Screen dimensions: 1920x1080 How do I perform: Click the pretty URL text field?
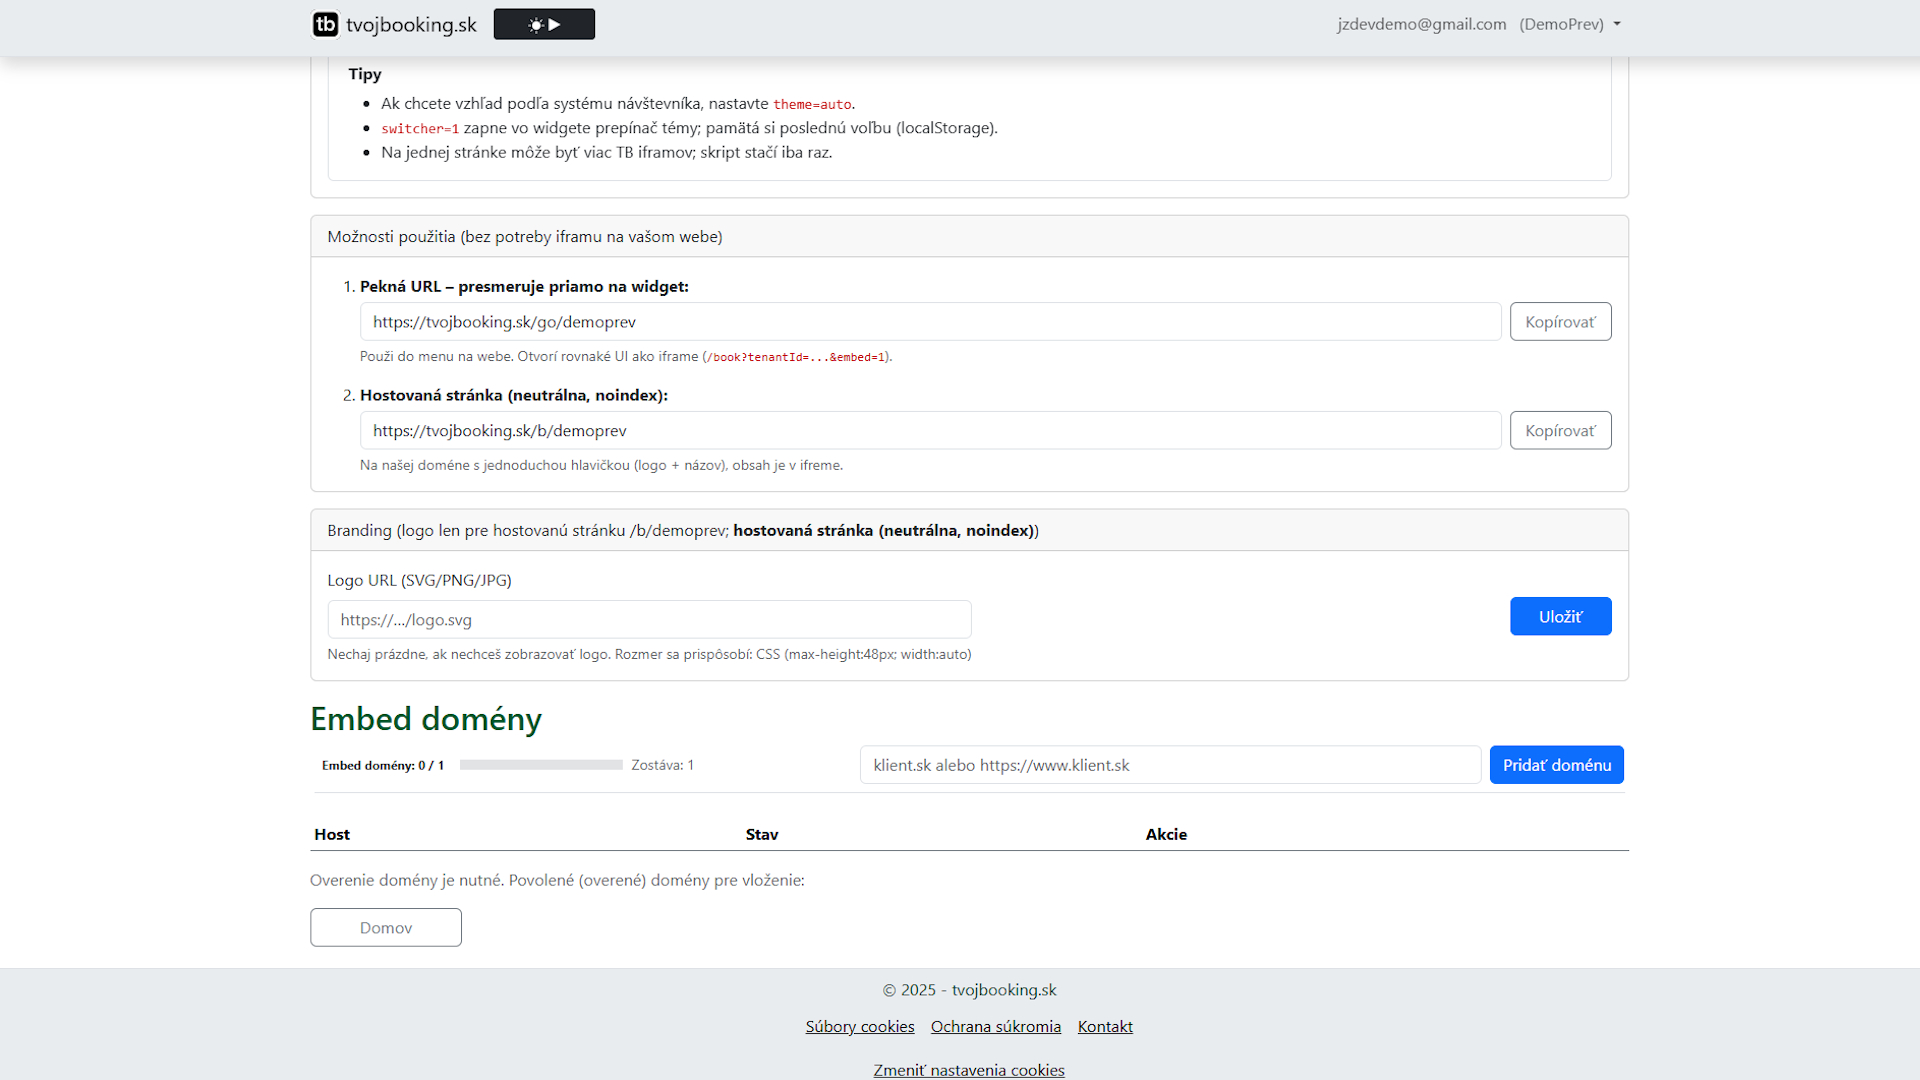tap(930, 322)
